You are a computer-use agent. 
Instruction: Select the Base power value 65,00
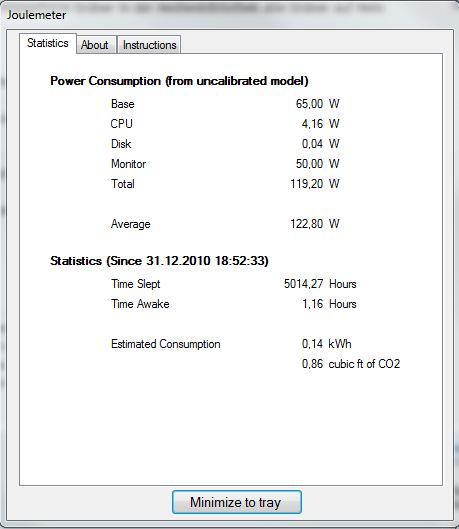309,104
